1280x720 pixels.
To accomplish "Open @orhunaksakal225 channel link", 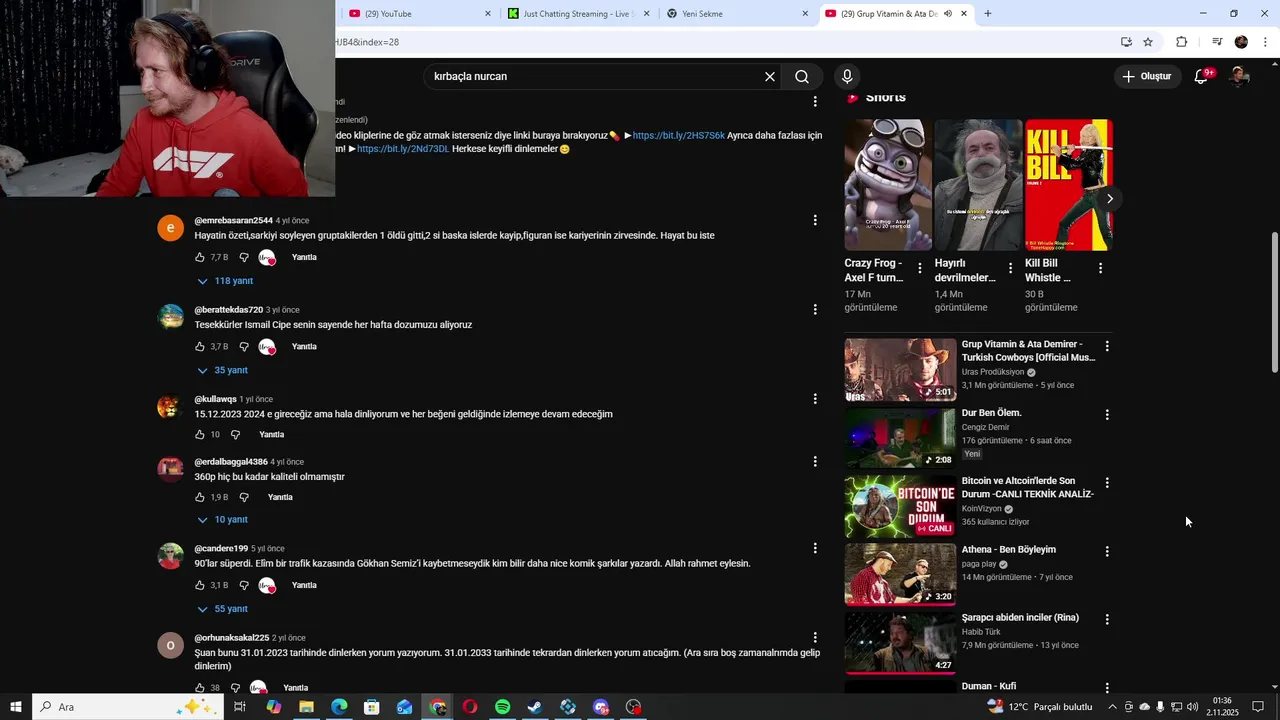I will click(232, 638).
